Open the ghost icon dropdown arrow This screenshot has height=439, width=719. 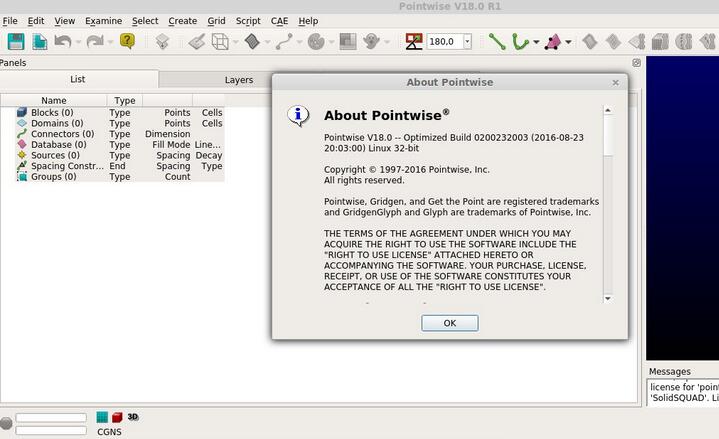coord(387,42)
